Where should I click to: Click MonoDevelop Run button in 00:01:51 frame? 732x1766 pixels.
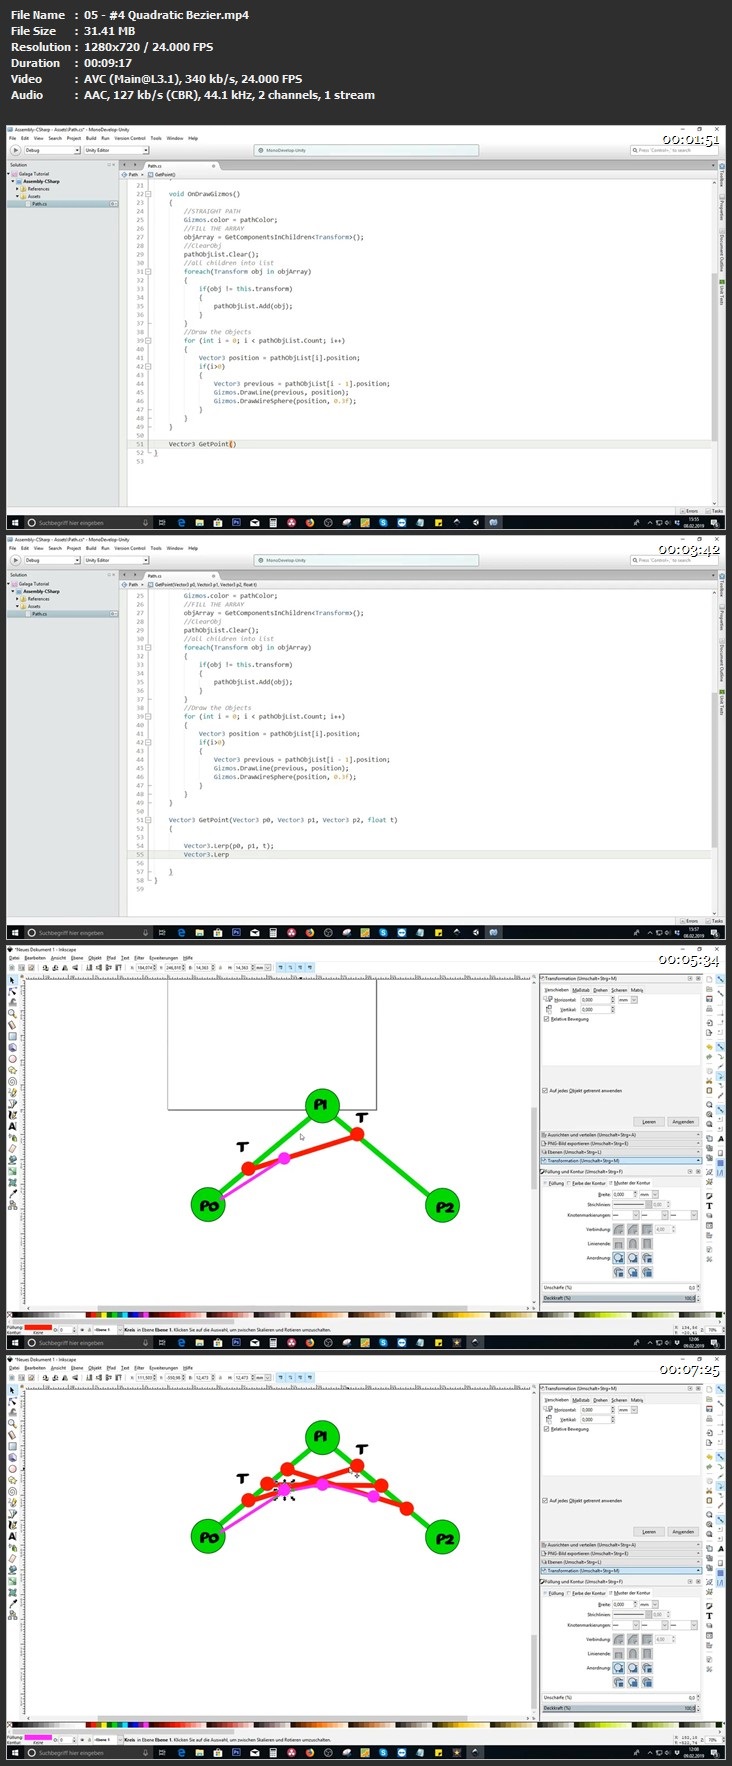[x=15, y=150]
